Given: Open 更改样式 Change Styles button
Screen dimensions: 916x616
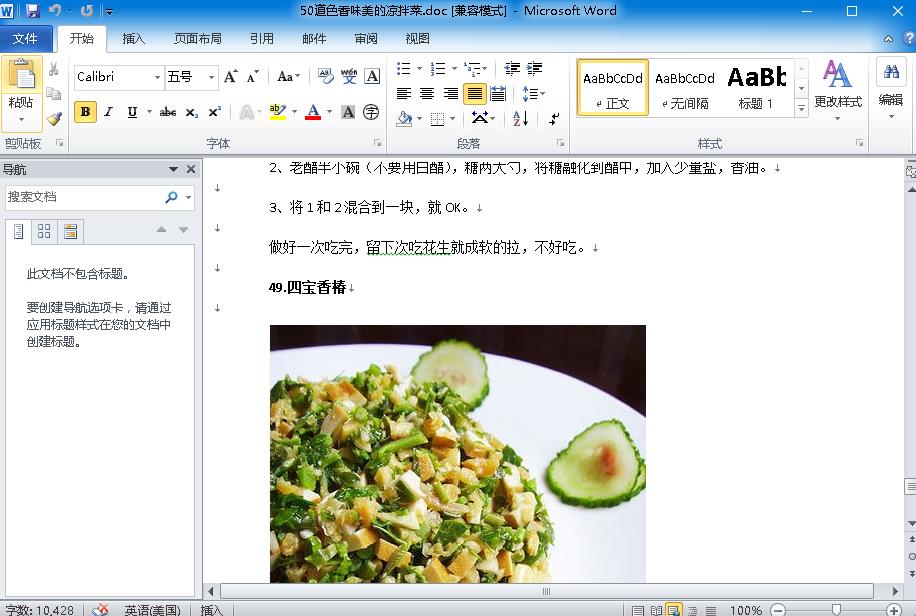Looking at the screenshot, I should click(838, 89).
